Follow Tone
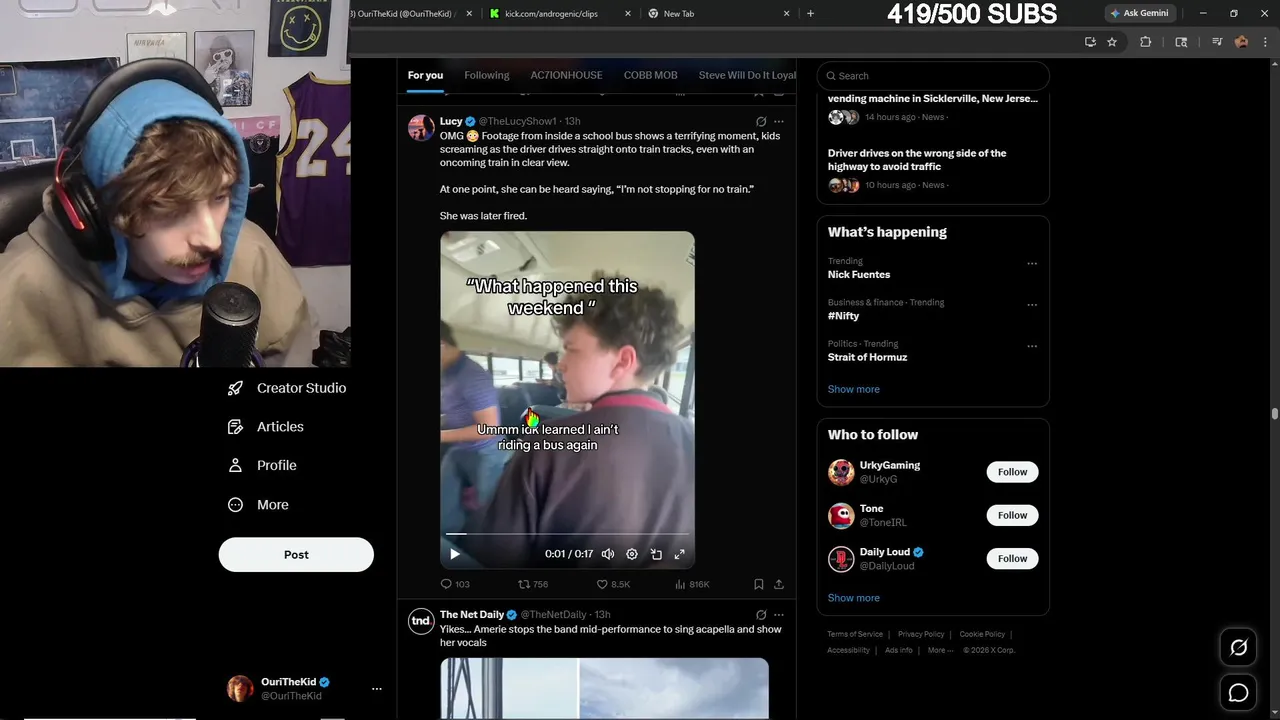This screenshot has width=1280, height=720. (1012, 515)
